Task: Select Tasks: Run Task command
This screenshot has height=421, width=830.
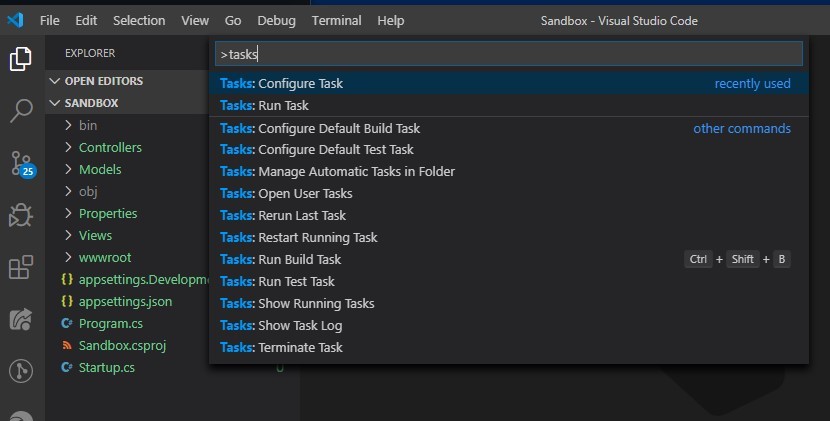Action: pyautogui.click(x=509, y=105)
